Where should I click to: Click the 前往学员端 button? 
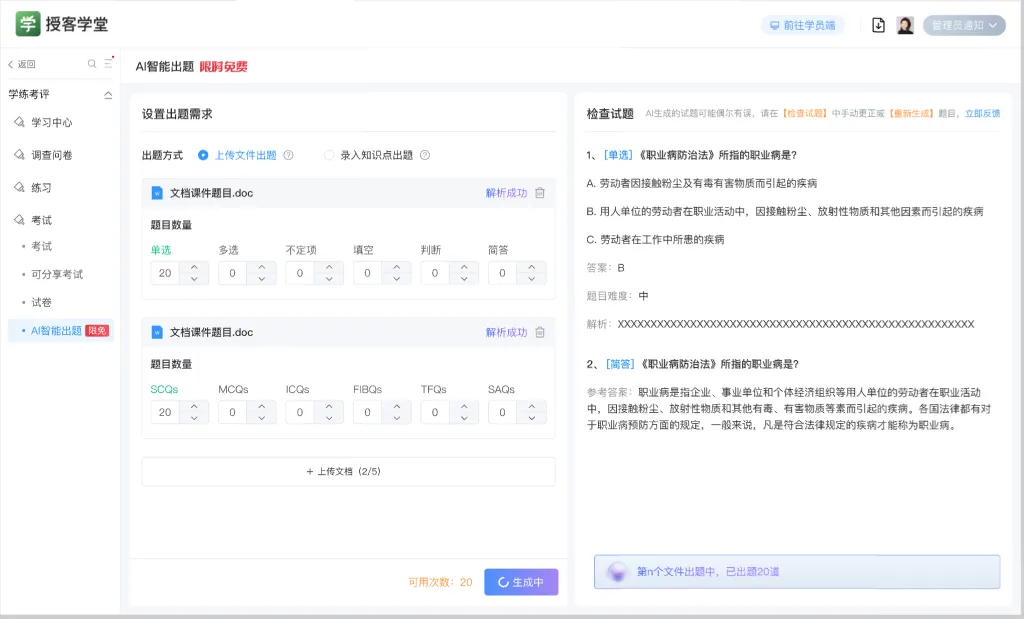pos(802,25)
